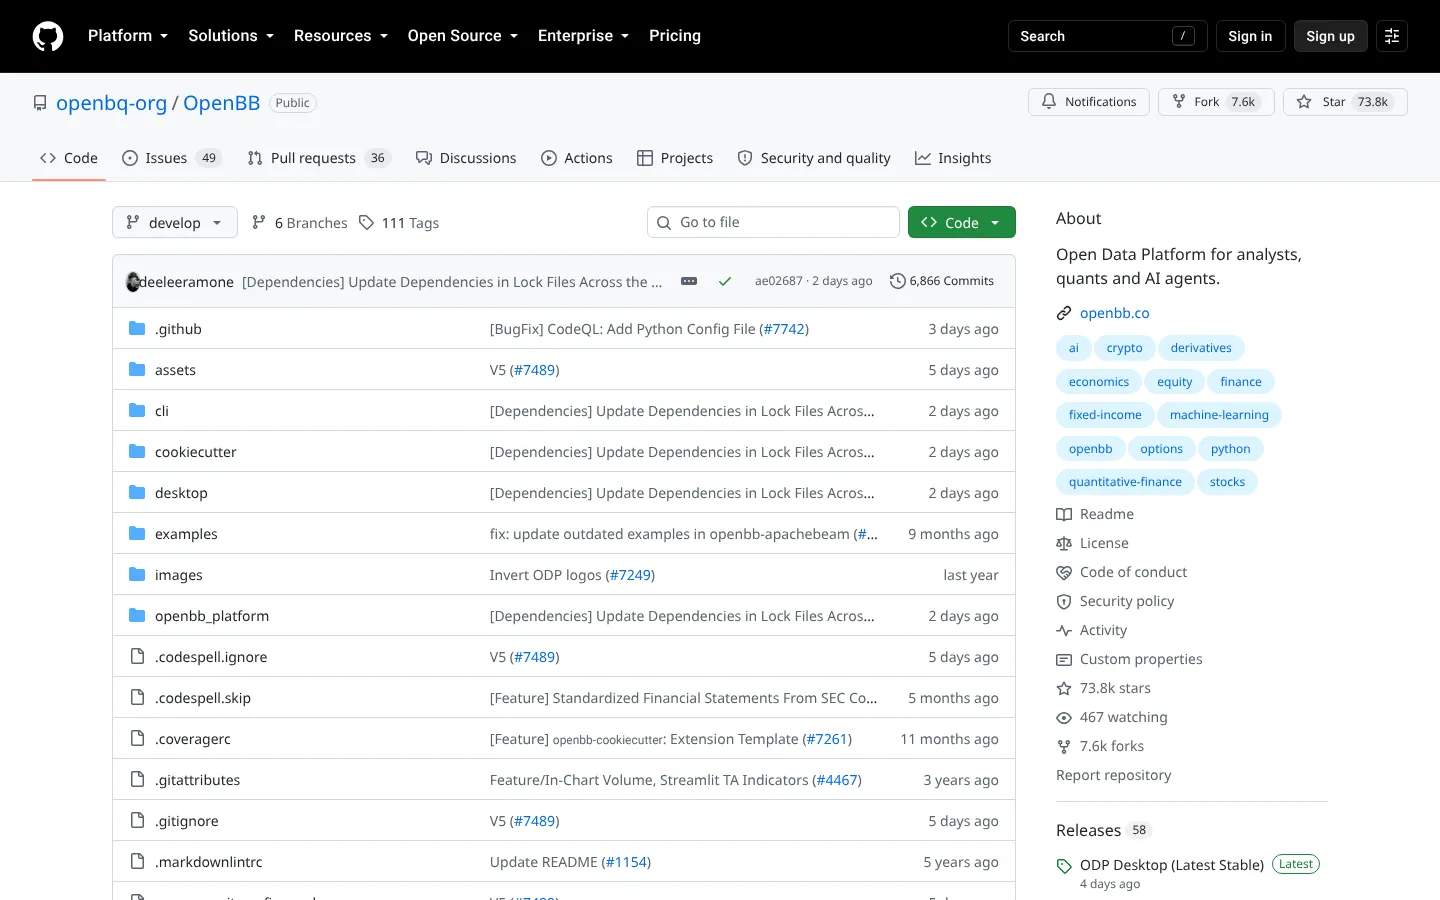The image size is (1440, 900).
Task: Click the book icon next to Readme
Action: coord(1064,514)
